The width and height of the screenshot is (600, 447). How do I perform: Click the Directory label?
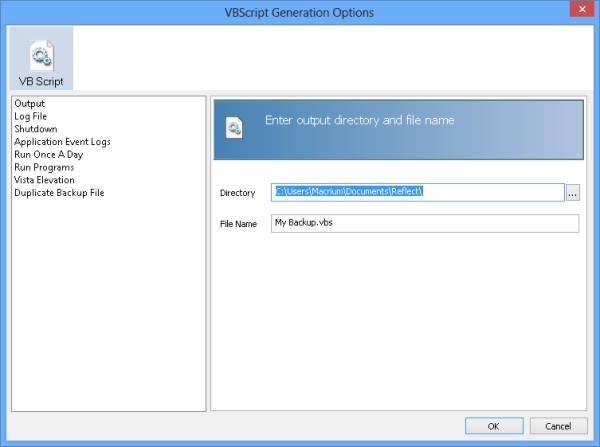tap(237, 193)
